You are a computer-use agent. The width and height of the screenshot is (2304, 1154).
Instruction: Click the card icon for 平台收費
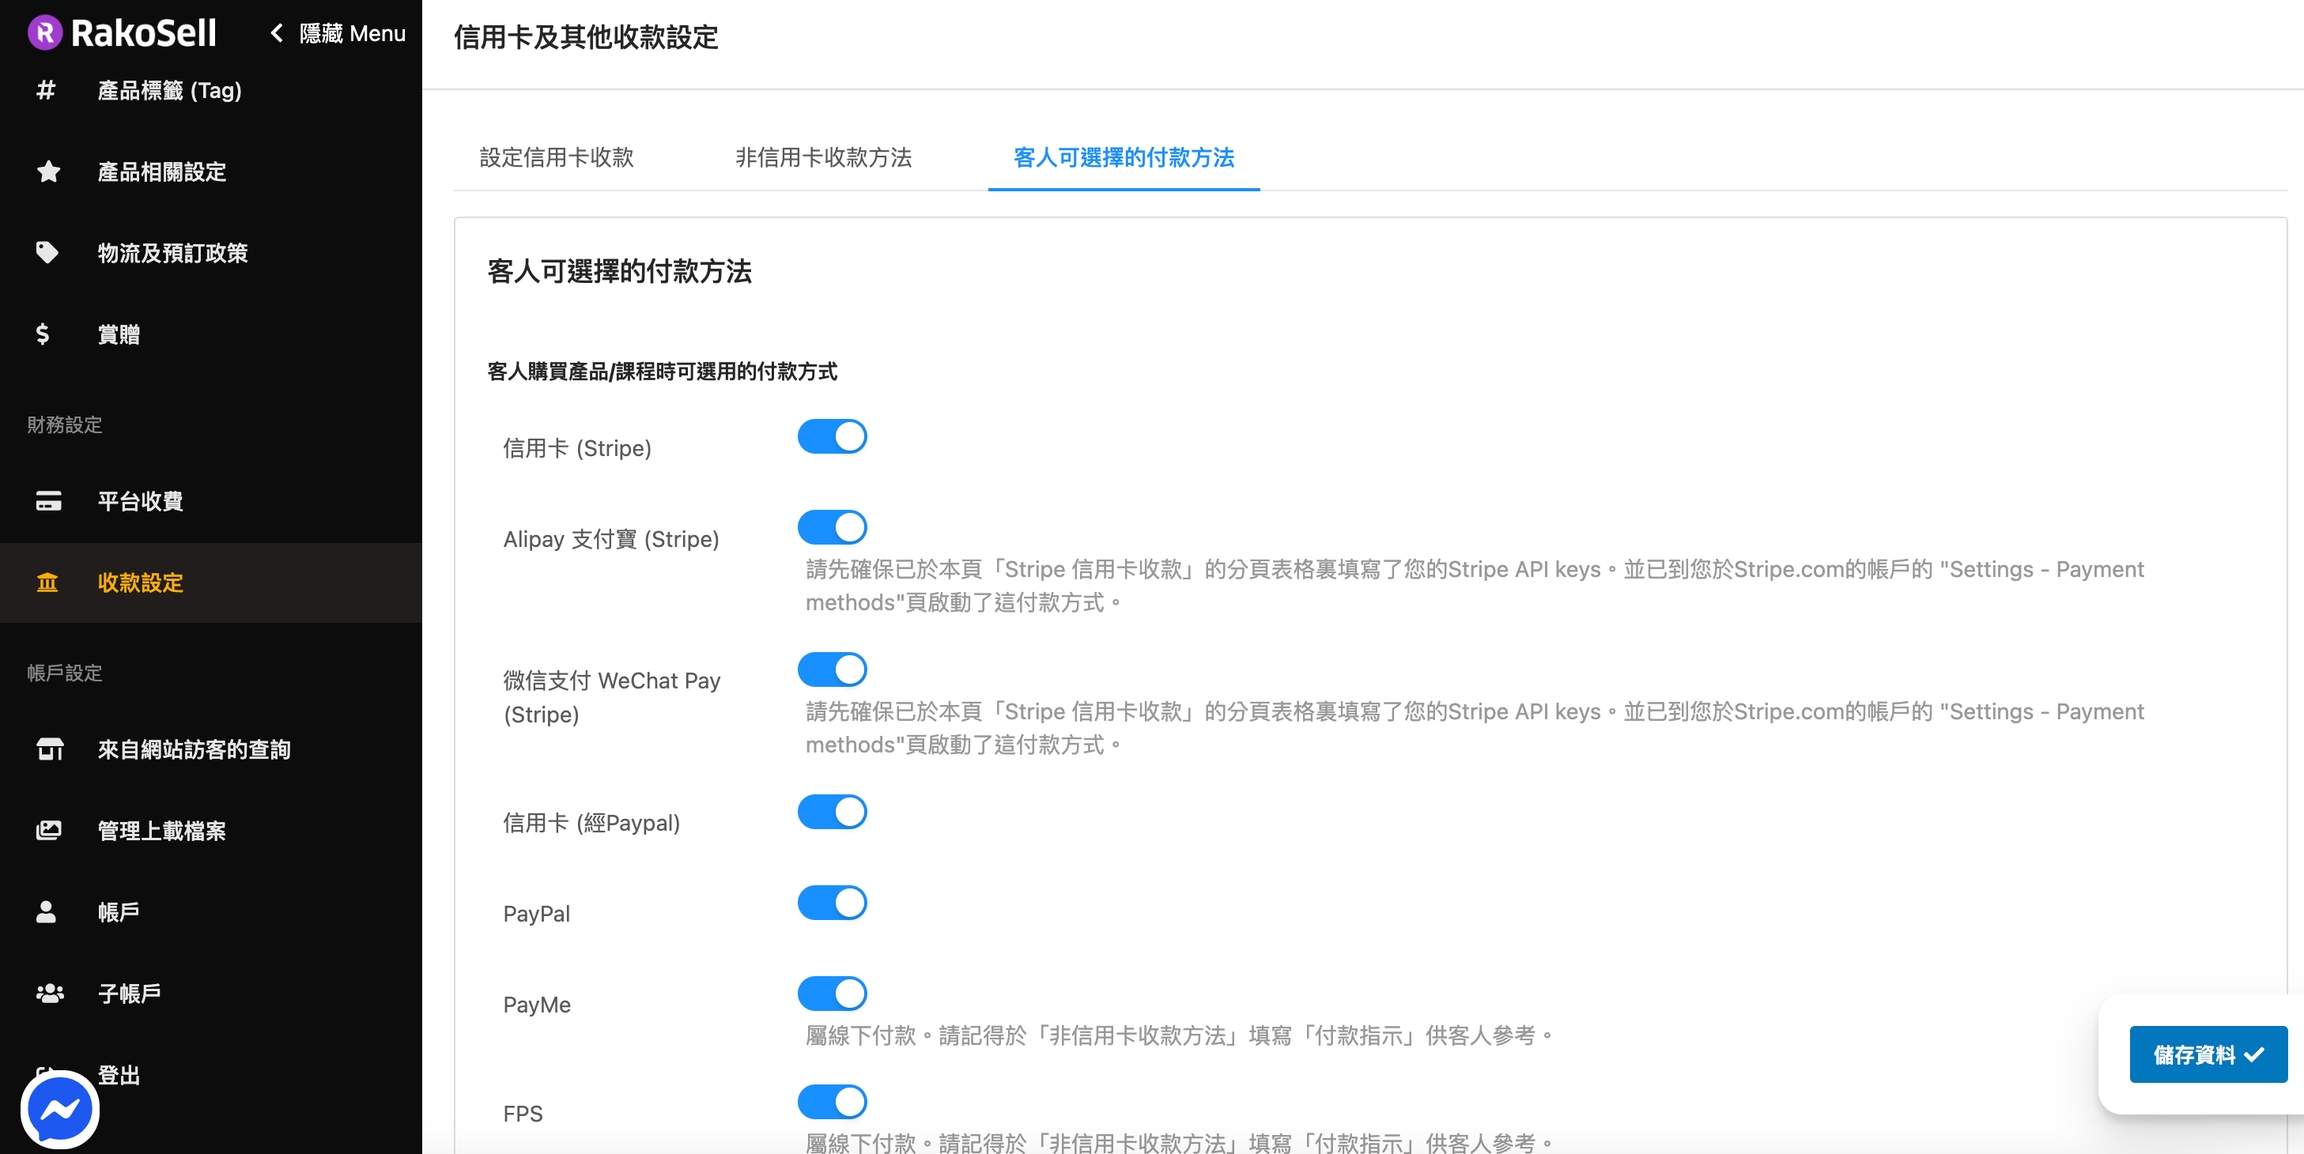[48, 501]
